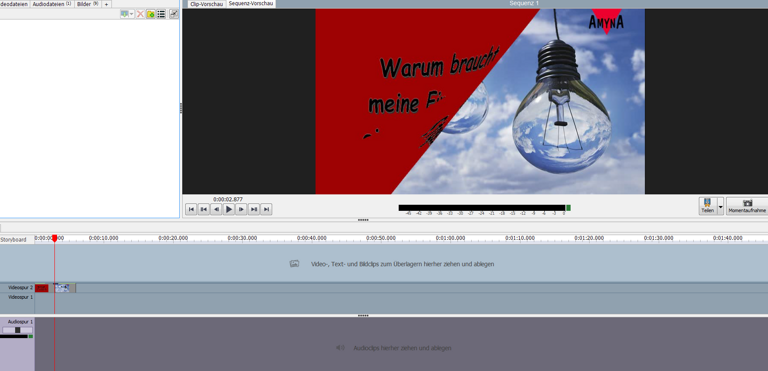Select the light bulb clip on Videospur 2
This screenshot has width=768, height=371.
click(62, 288)
